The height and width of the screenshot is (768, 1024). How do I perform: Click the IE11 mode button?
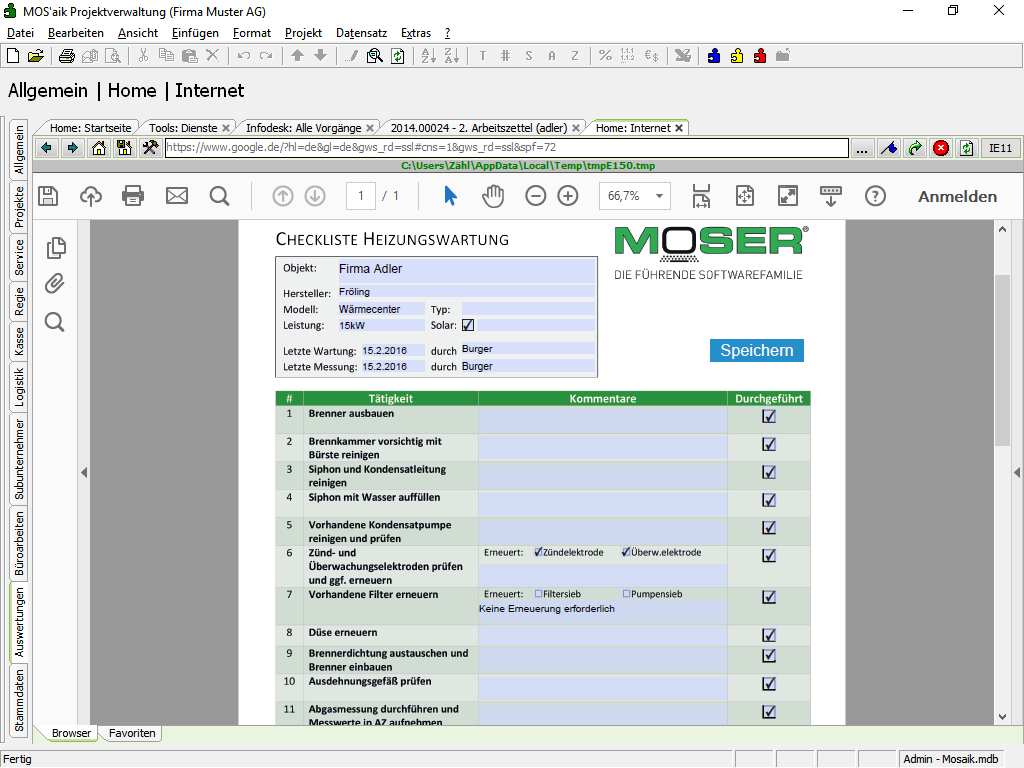coord(1000,148)
